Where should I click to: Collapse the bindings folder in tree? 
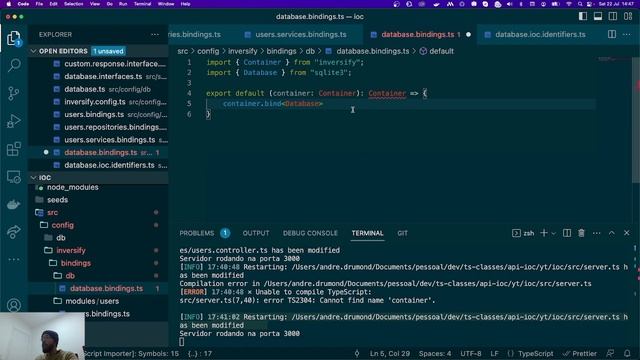point(76,263)
